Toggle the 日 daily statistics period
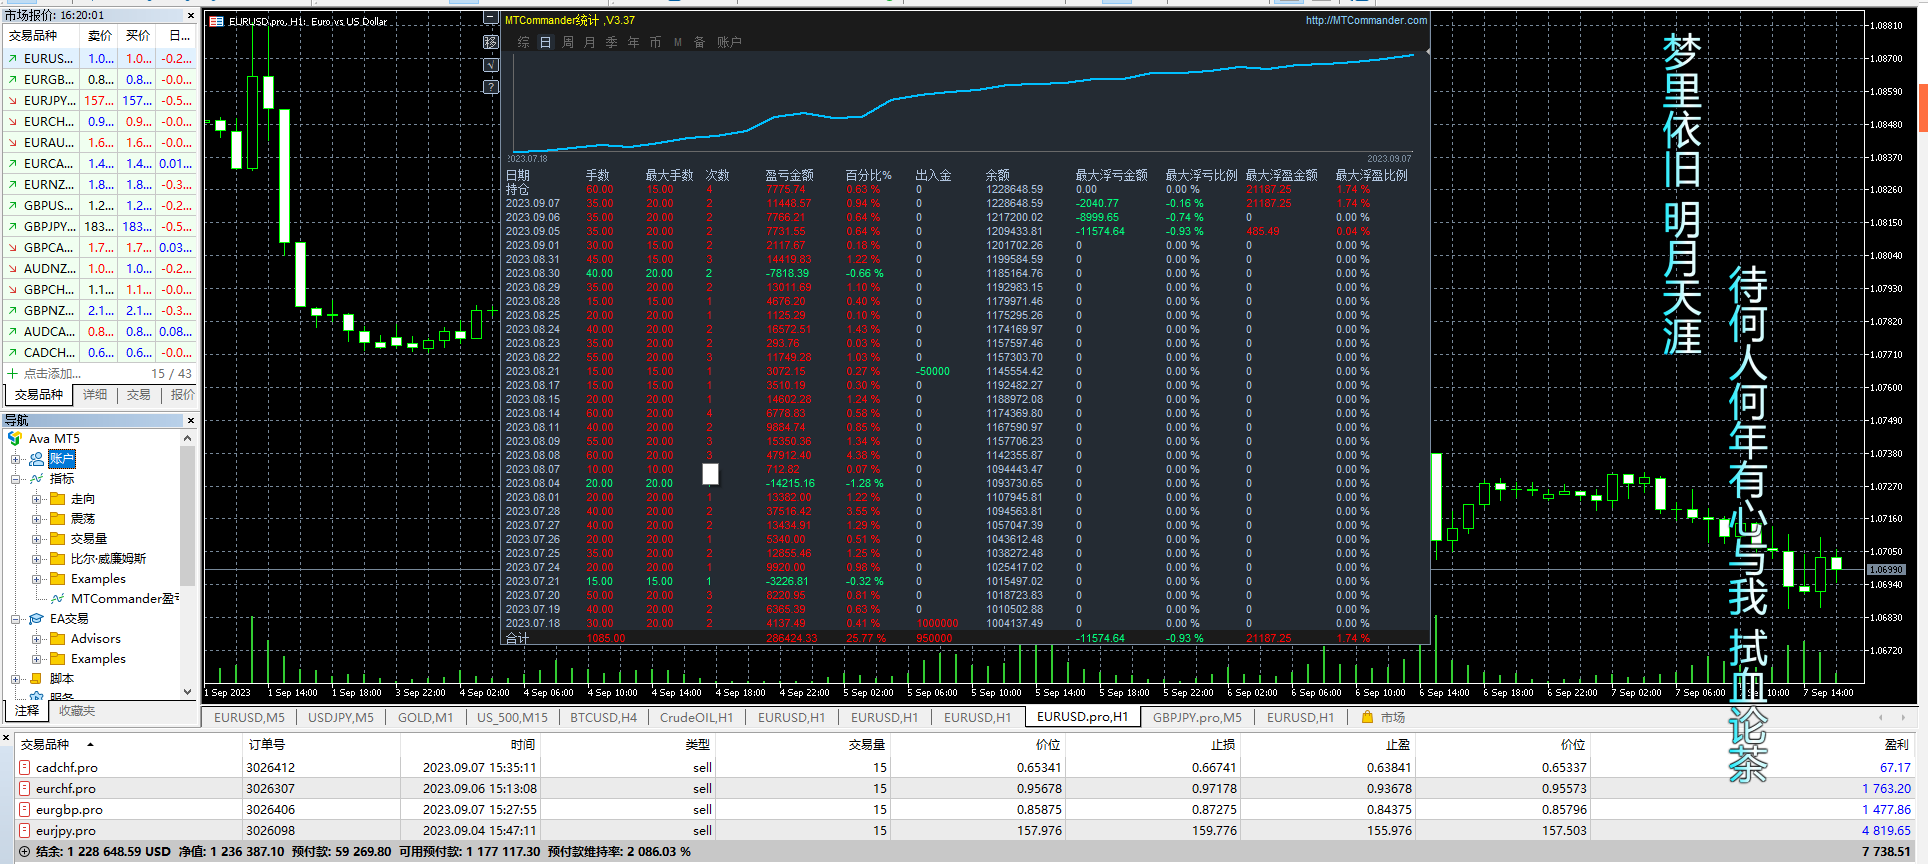The width and height of the screenshot is (1928, 864). [x=545, y=42]
